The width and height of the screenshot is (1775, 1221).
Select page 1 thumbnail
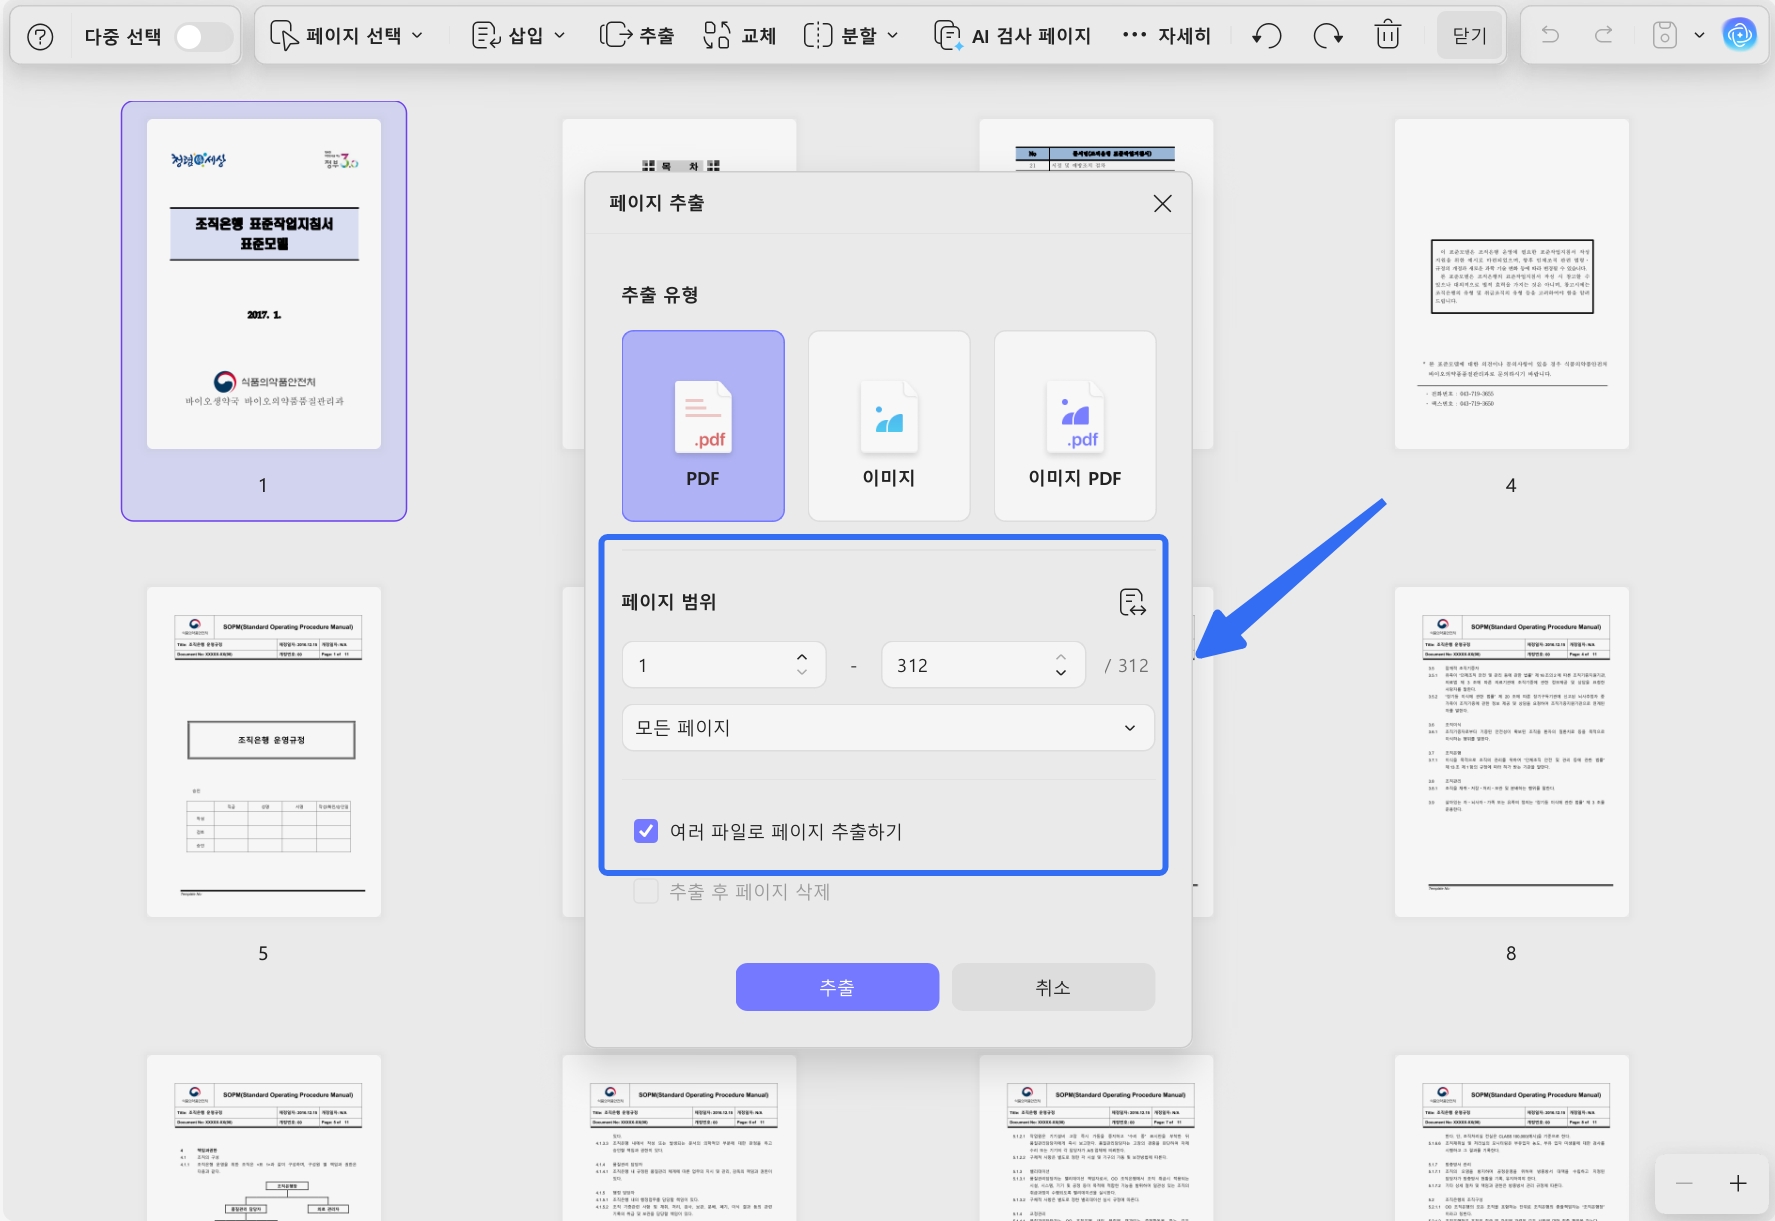(264, 284)
